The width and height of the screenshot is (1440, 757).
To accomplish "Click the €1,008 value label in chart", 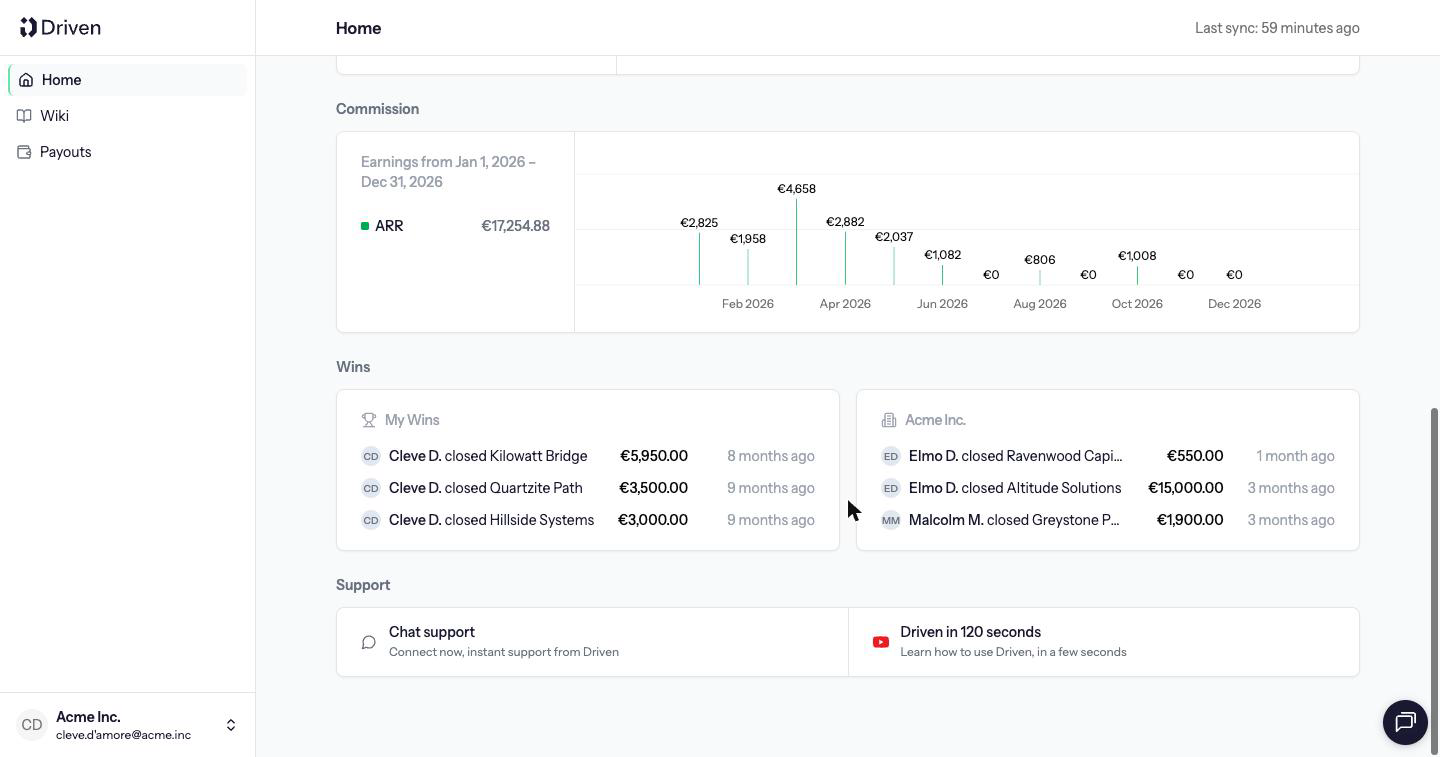I will (1137, 256).
